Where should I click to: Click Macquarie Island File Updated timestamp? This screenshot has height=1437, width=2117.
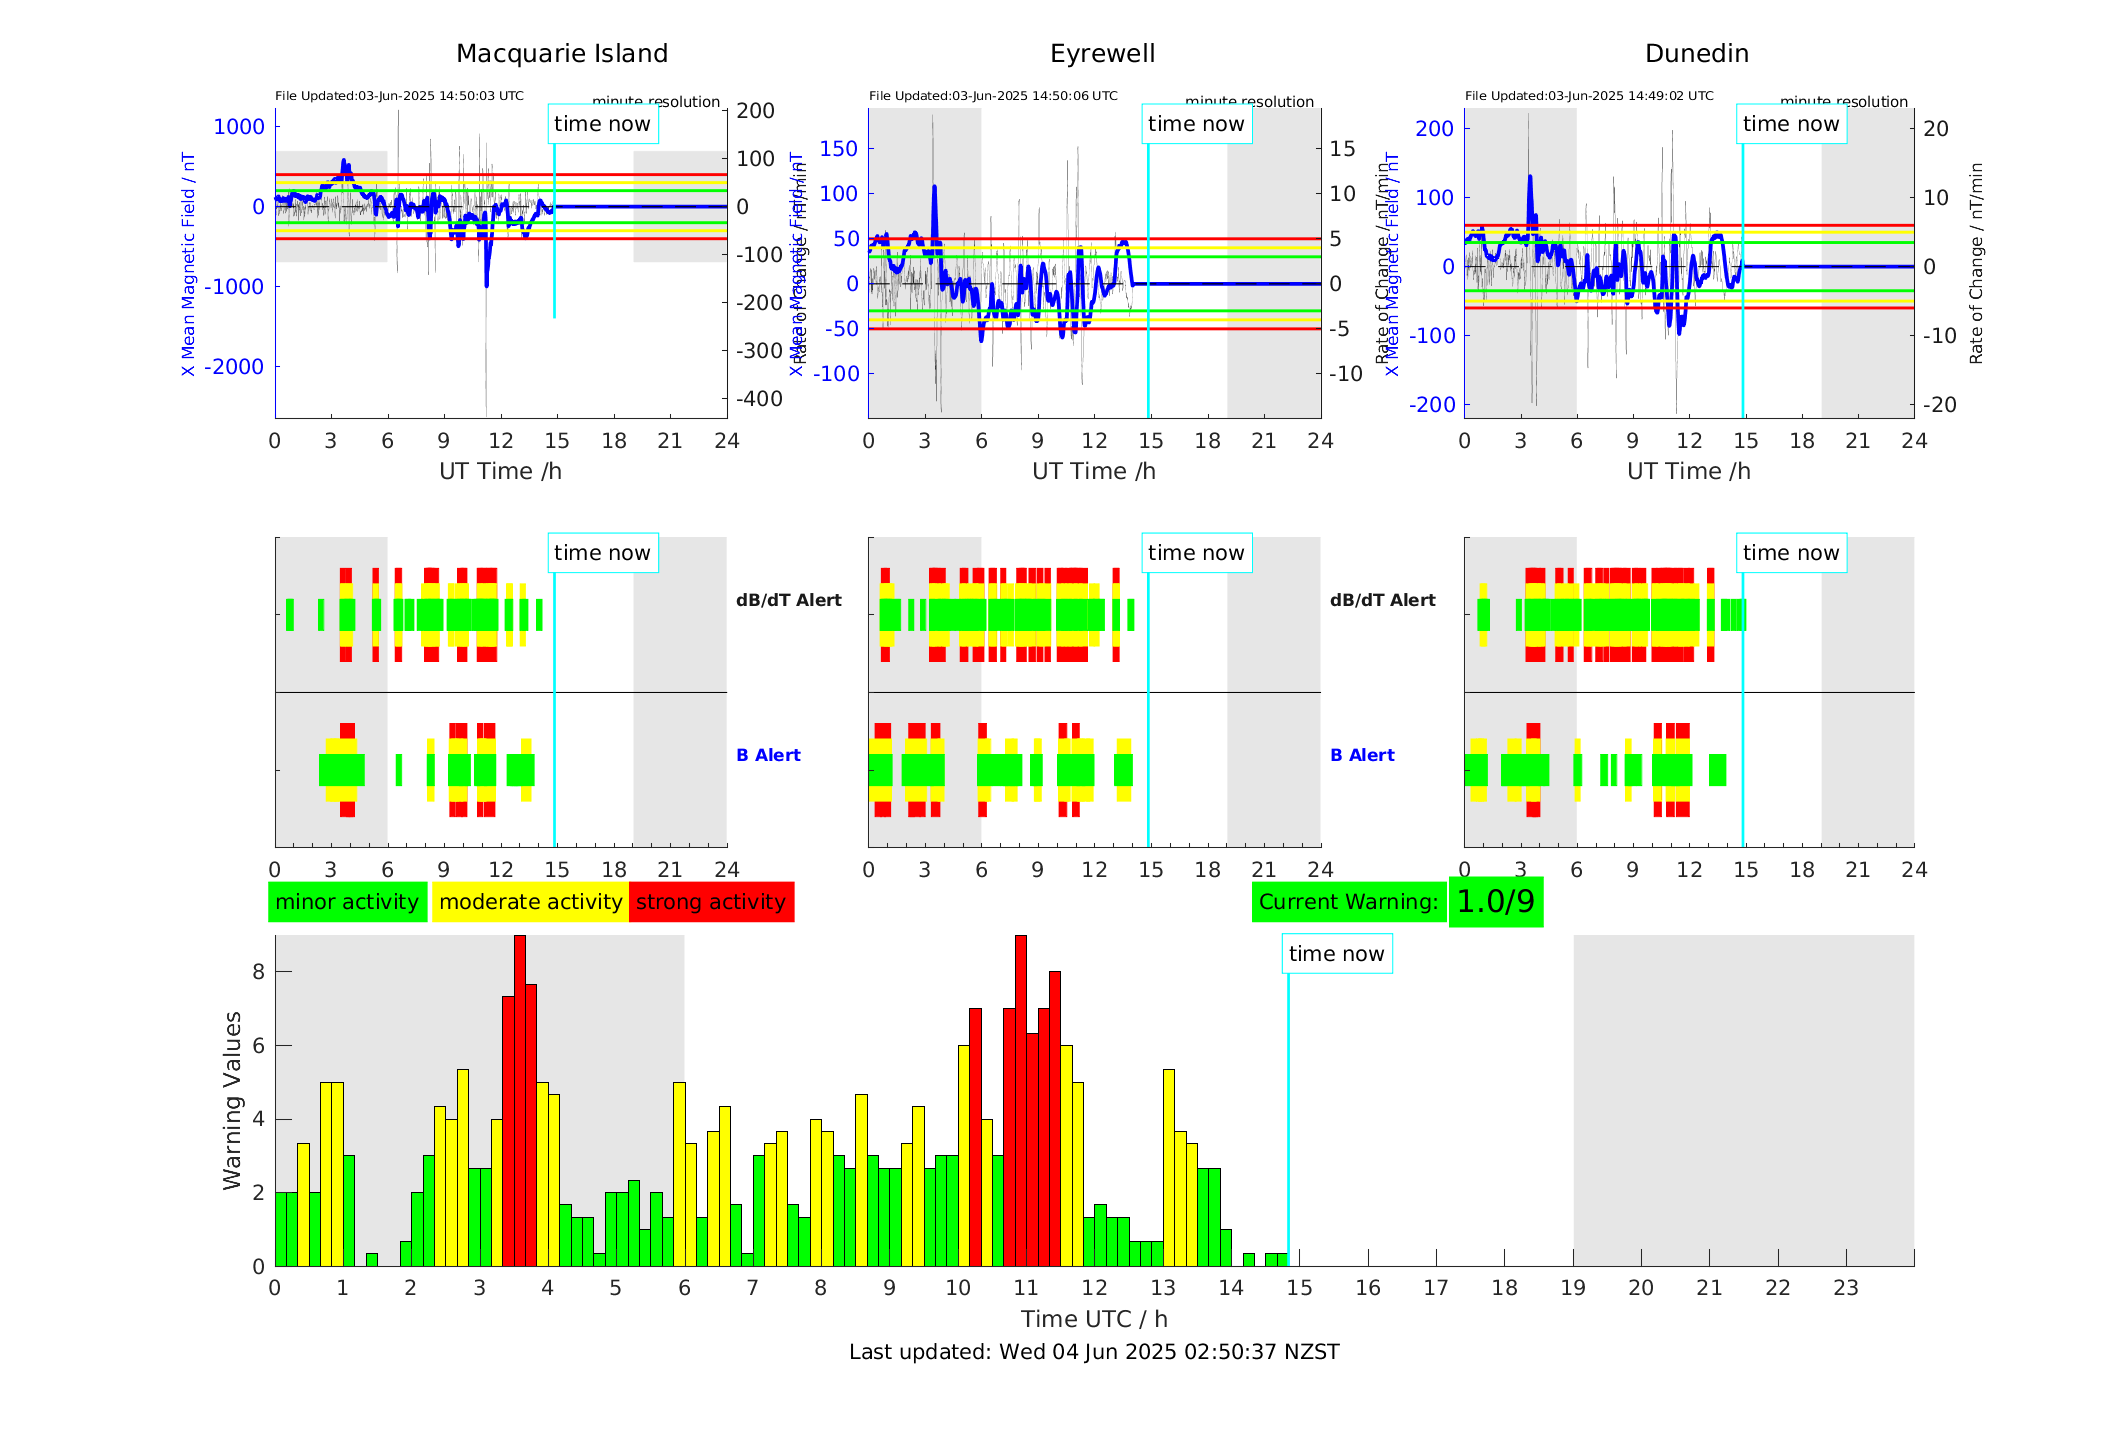click(399, 96)
